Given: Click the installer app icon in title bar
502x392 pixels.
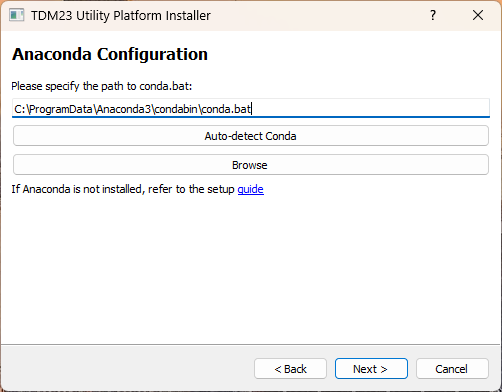Looking at the screenshot, I should (17, 15).
